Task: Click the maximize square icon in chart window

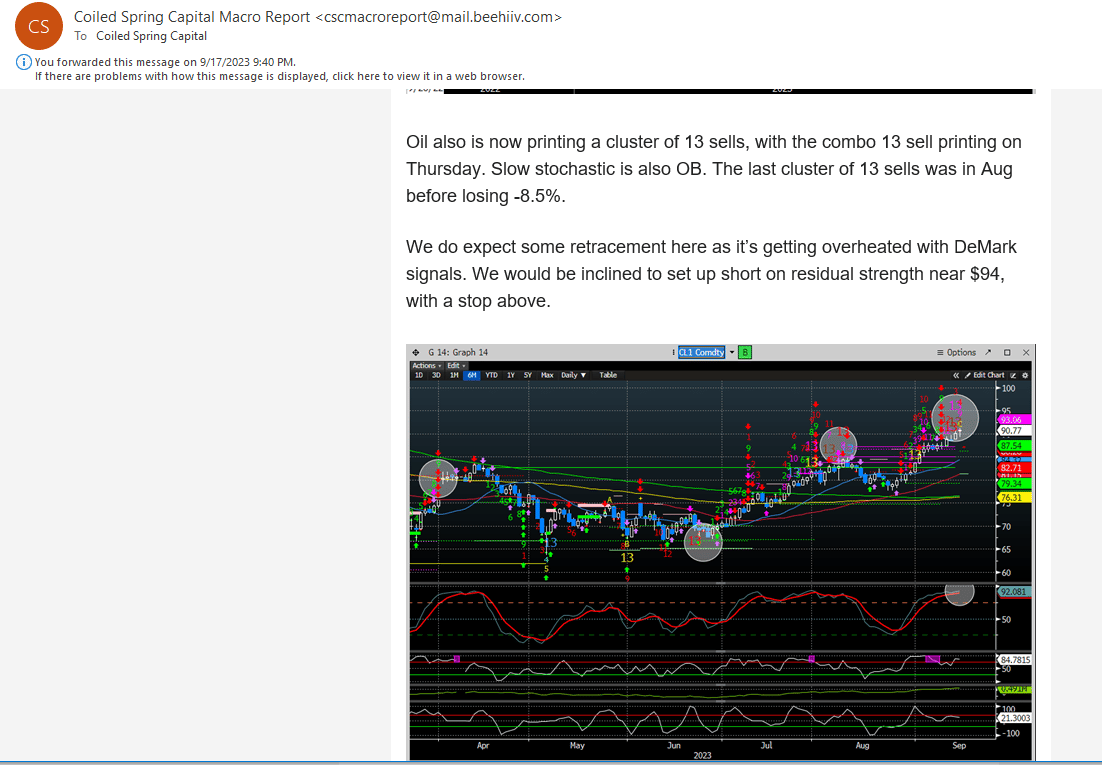Action: pos(1007,352)
